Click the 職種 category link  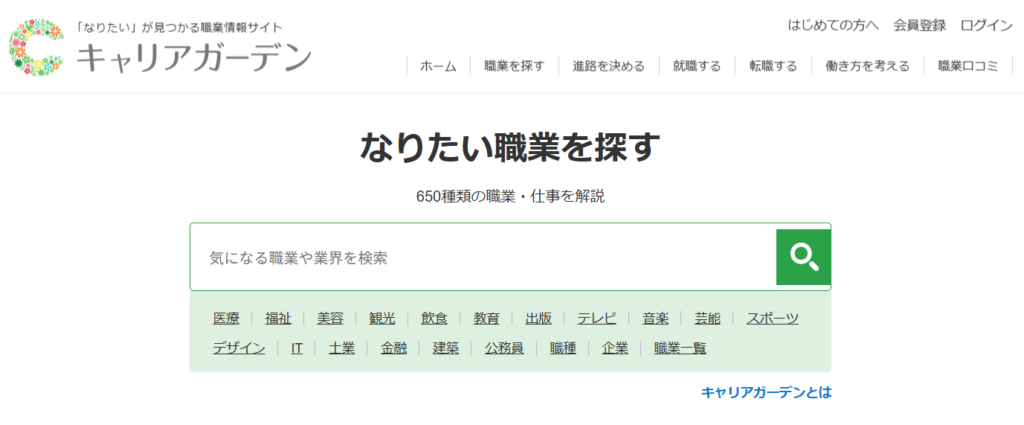[563, 349]
